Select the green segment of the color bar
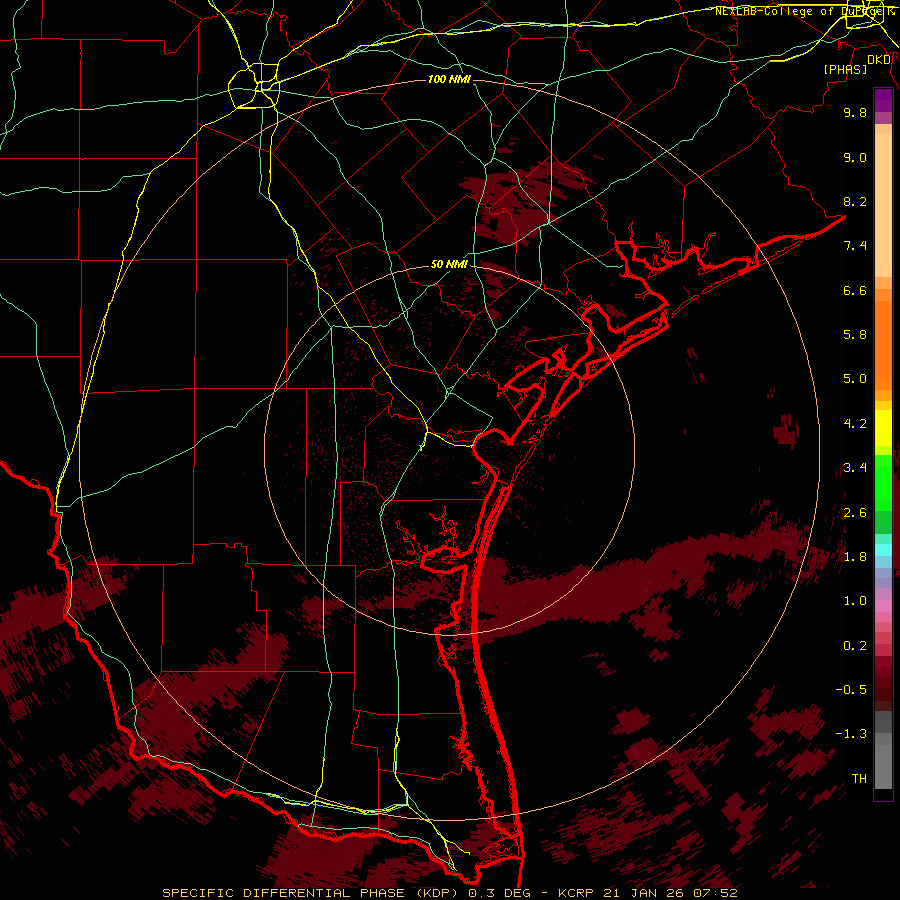Screen dimensions: 900x900 883,482
